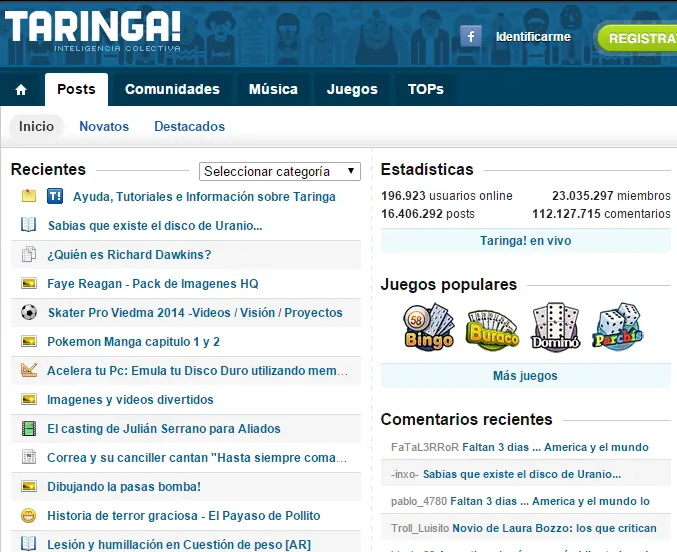Open post Dibujando la pasas bomba!
Viewport: 677px width, 552px height.
tap(124, 487)
